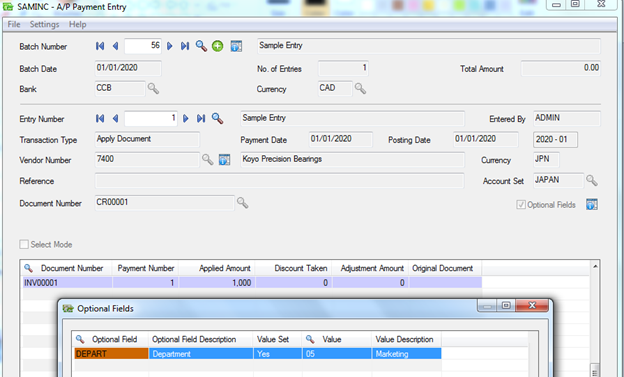
Task: Click scroll up arrow of document grid
Action: click(x=595, y=266)
